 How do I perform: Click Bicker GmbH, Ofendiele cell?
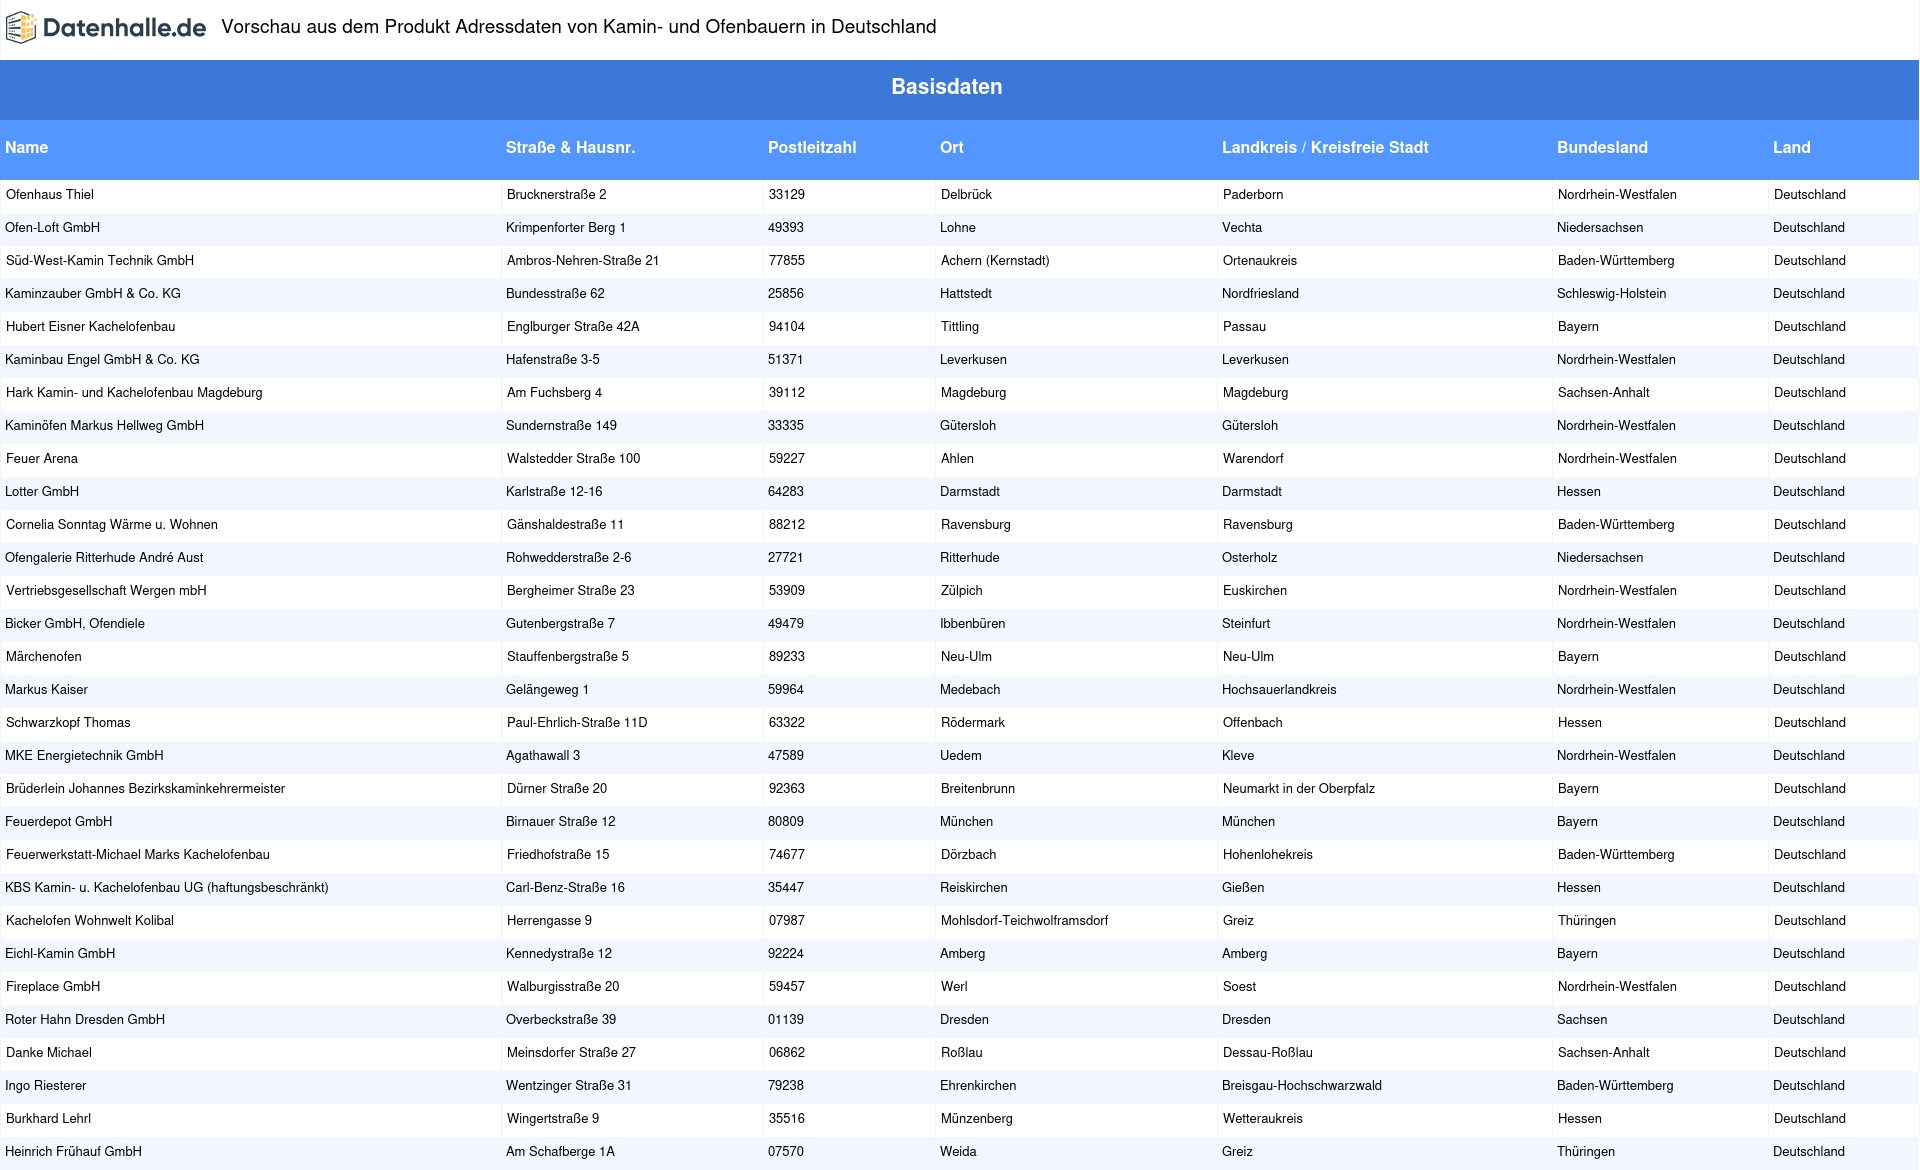[x=75, y=624]
